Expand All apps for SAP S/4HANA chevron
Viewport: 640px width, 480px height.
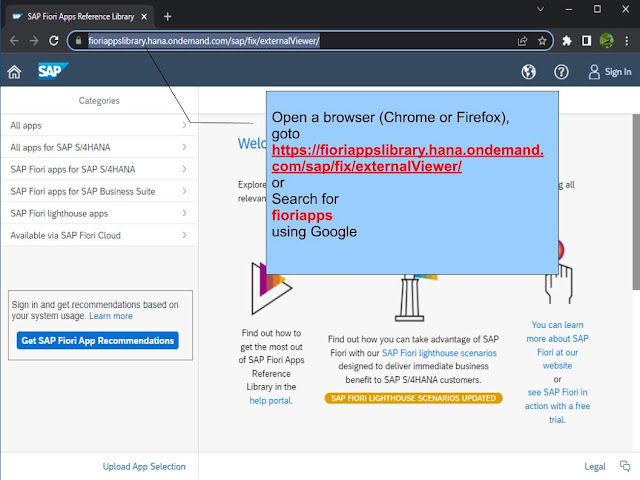pos(184,147)
